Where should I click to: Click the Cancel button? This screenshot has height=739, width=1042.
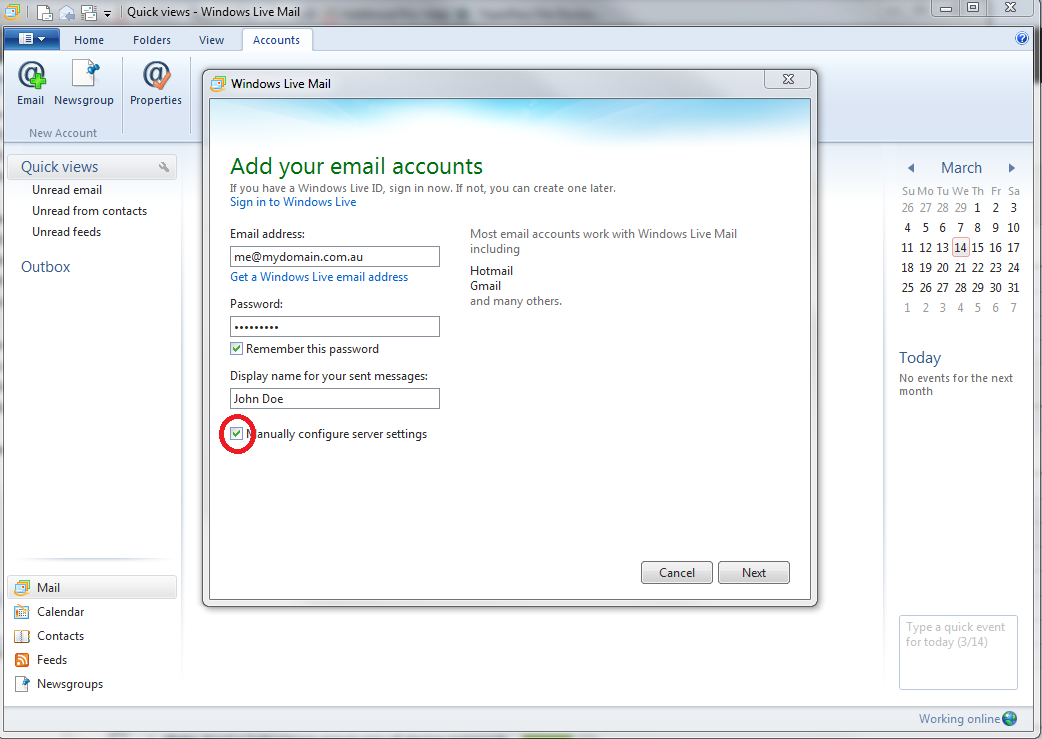[677, 573]
